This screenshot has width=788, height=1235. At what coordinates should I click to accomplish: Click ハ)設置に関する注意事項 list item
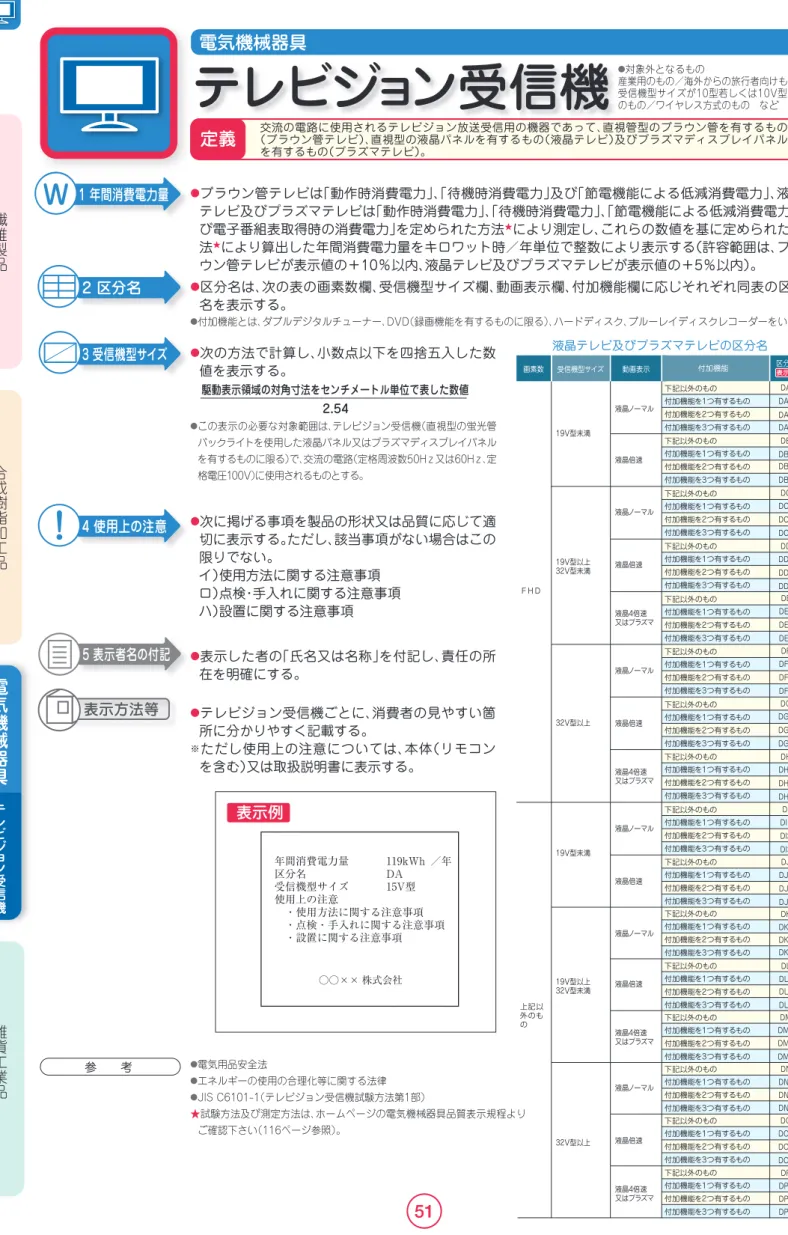pos(277,610)
